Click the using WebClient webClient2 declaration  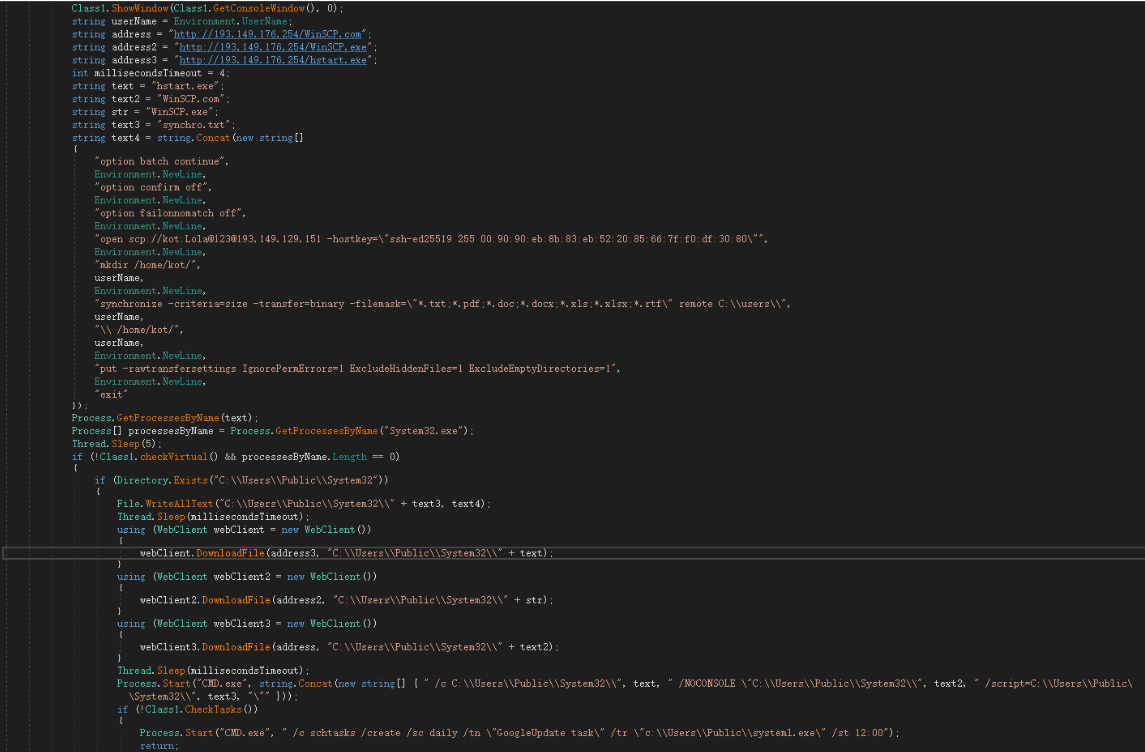247,577
